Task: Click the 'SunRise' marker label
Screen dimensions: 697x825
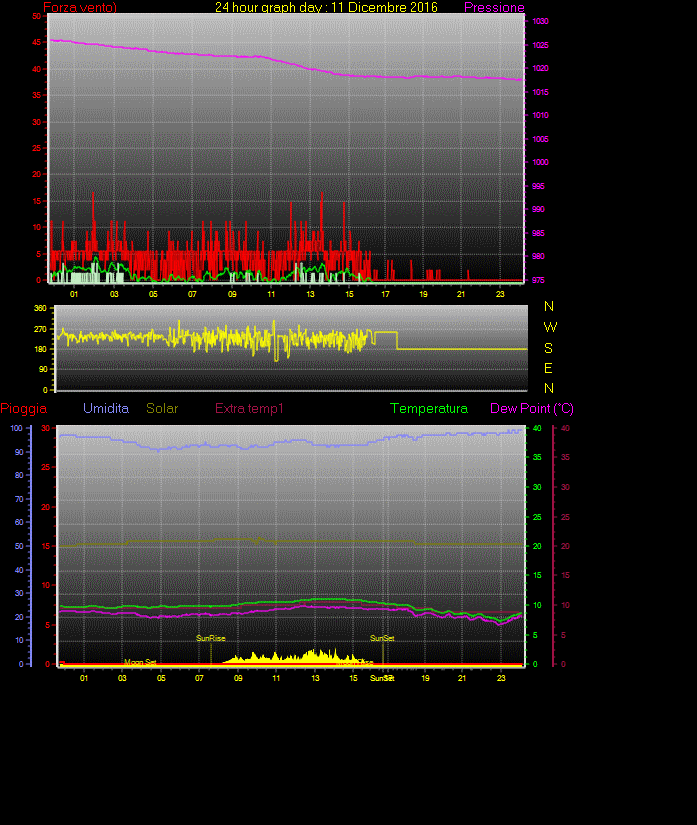Action: (x=210, y=638)
